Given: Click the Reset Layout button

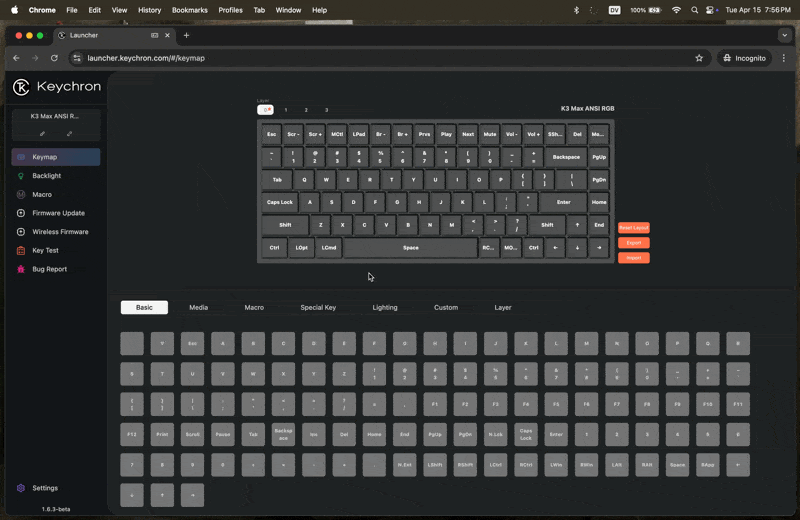Looking at the screenshot, I should point(633,228).
